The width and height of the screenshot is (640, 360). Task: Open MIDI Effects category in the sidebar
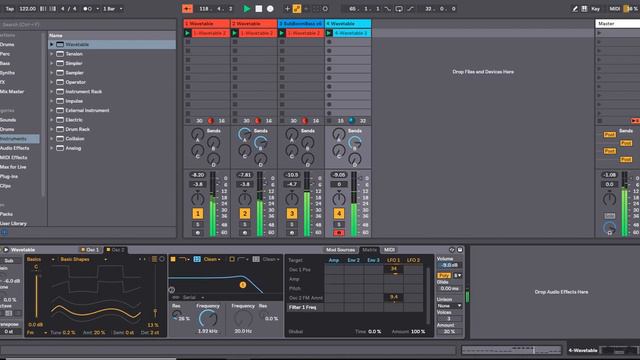(x=14, y=158)
